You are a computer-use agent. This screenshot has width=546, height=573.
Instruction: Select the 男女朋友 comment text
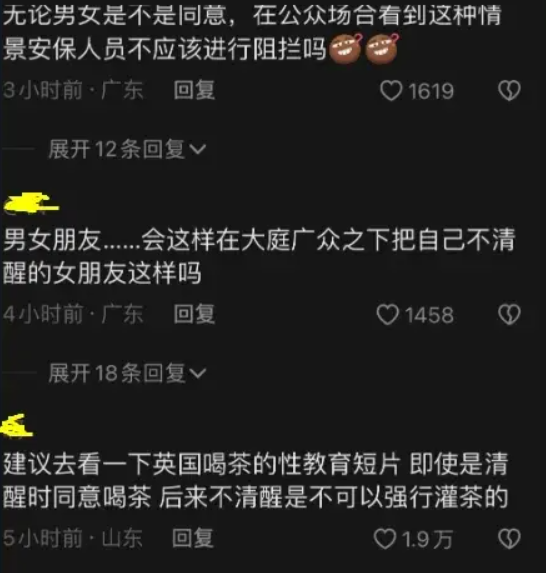(259, 256)
